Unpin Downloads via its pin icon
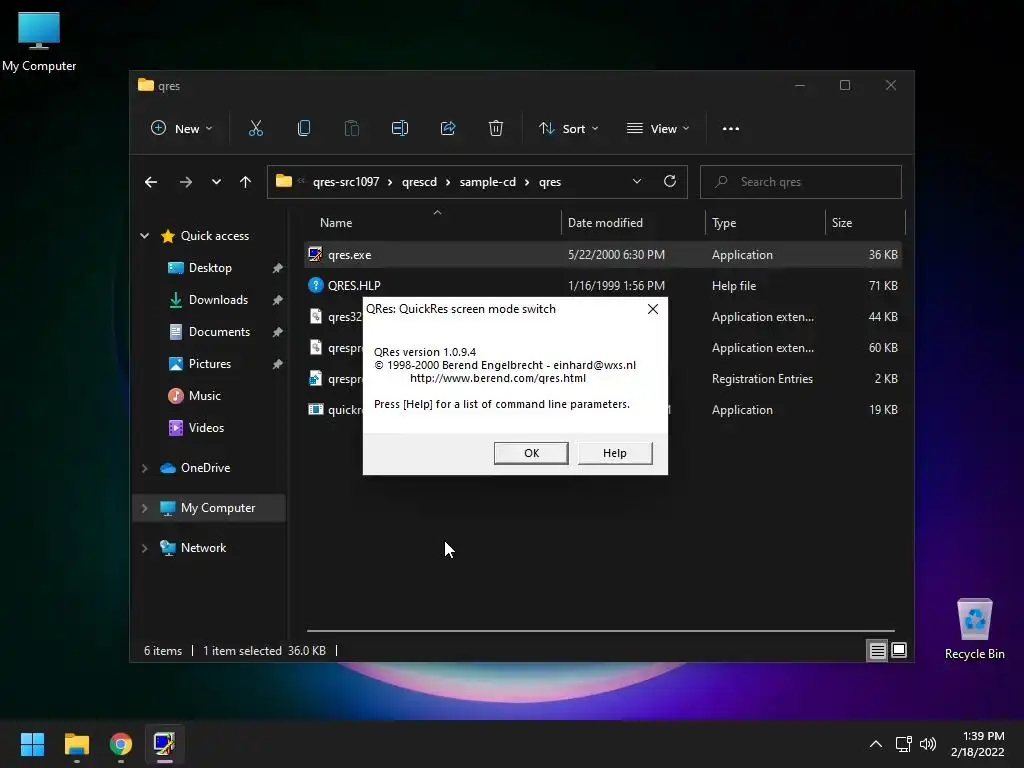1024x768 pixels. (x=278, y=300)
